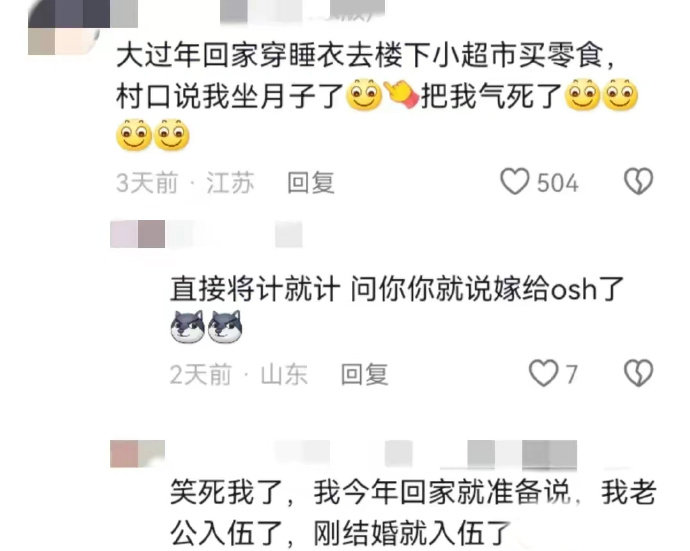690x551 pixels.
Task: Reply to the Shandong comment via 回复
Action: point(365,375)
